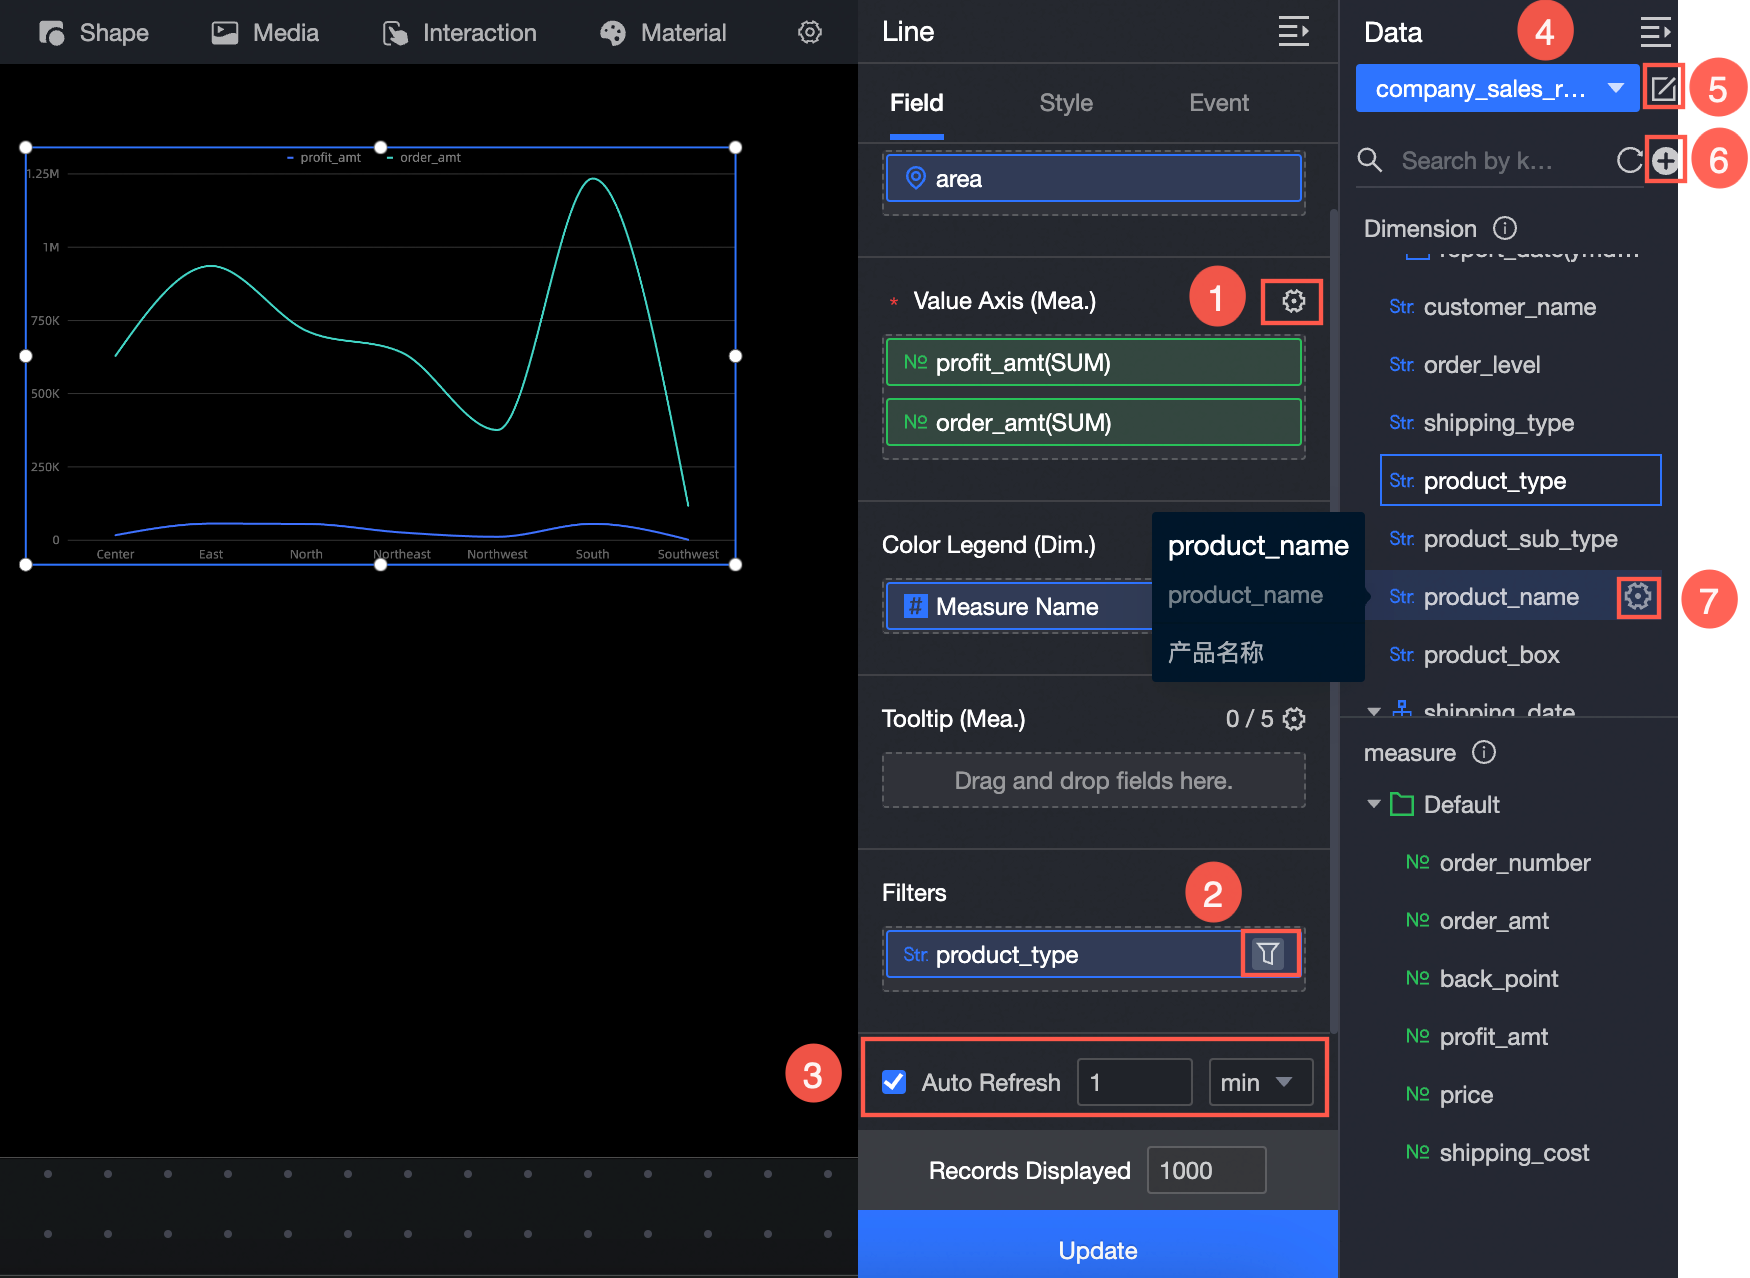1750x1278 pixels.
Task: Open the Tooltip (Mea.) settings gear
Action: (x=1294, y=719)
